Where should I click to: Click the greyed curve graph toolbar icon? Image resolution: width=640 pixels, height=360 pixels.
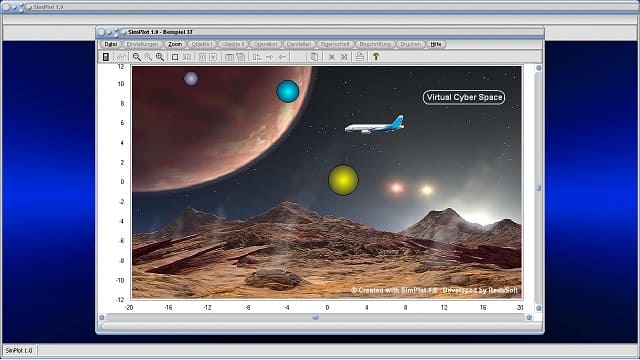click(121, 57)
